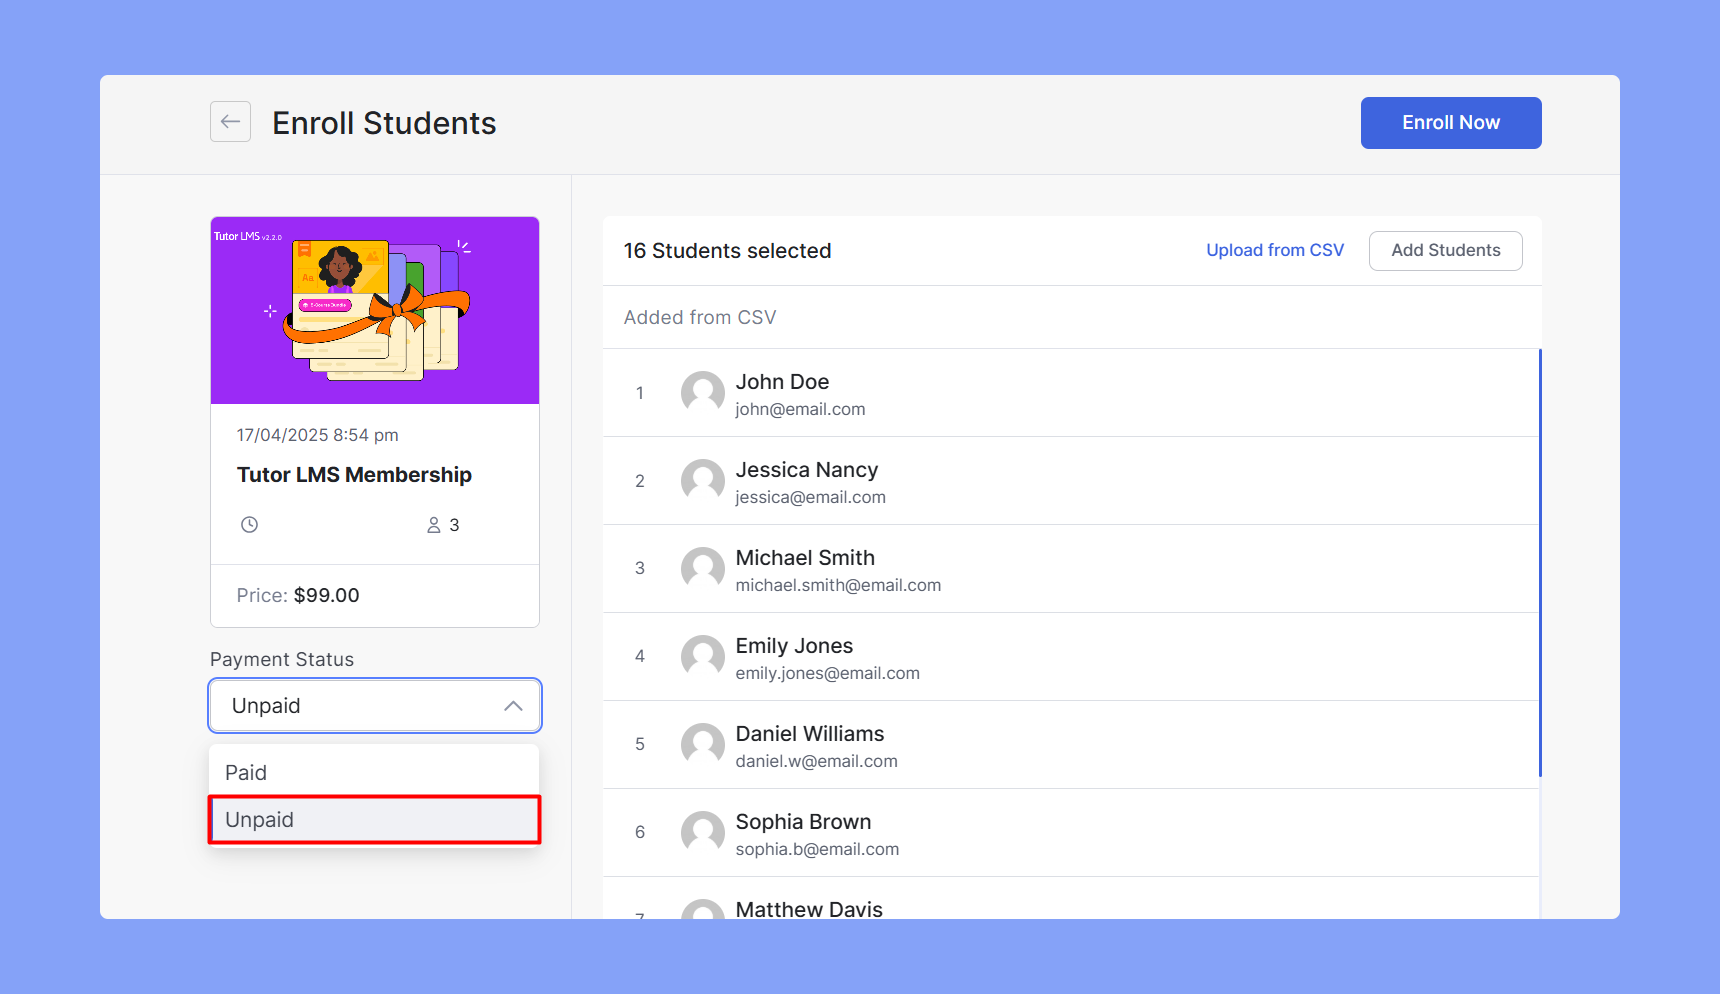This screenshot has height=994, width=1720.
Task: Select the Jessica Nancy name
Action: click(x=807, y=470)
